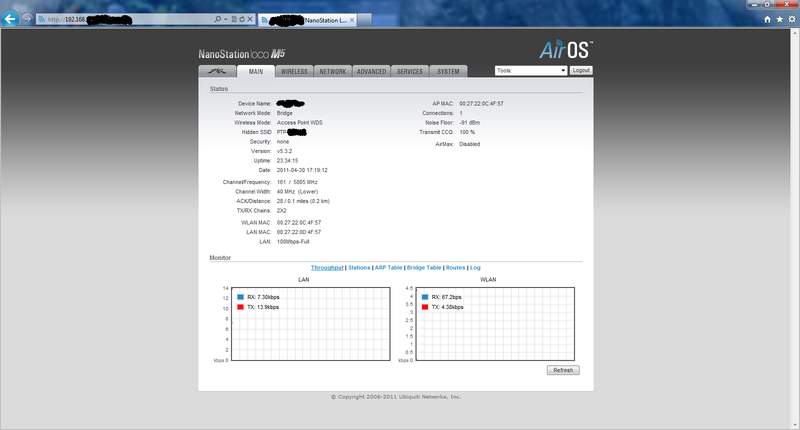The image size is (800, 430).
Task: Open the Stations monitor link
Action: coord(359,268)
